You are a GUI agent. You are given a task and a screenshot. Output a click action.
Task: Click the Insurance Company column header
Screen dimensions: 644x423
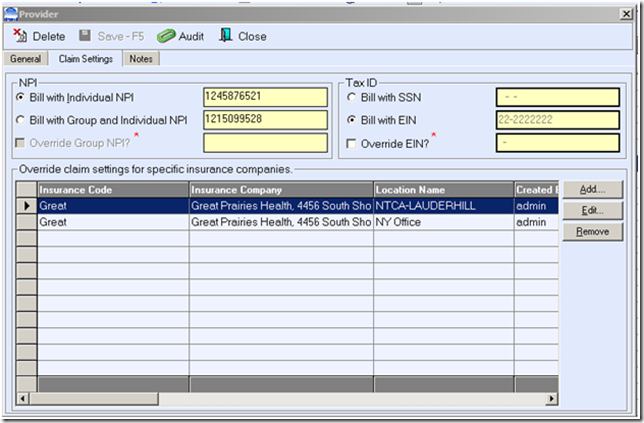pos(281,190)
